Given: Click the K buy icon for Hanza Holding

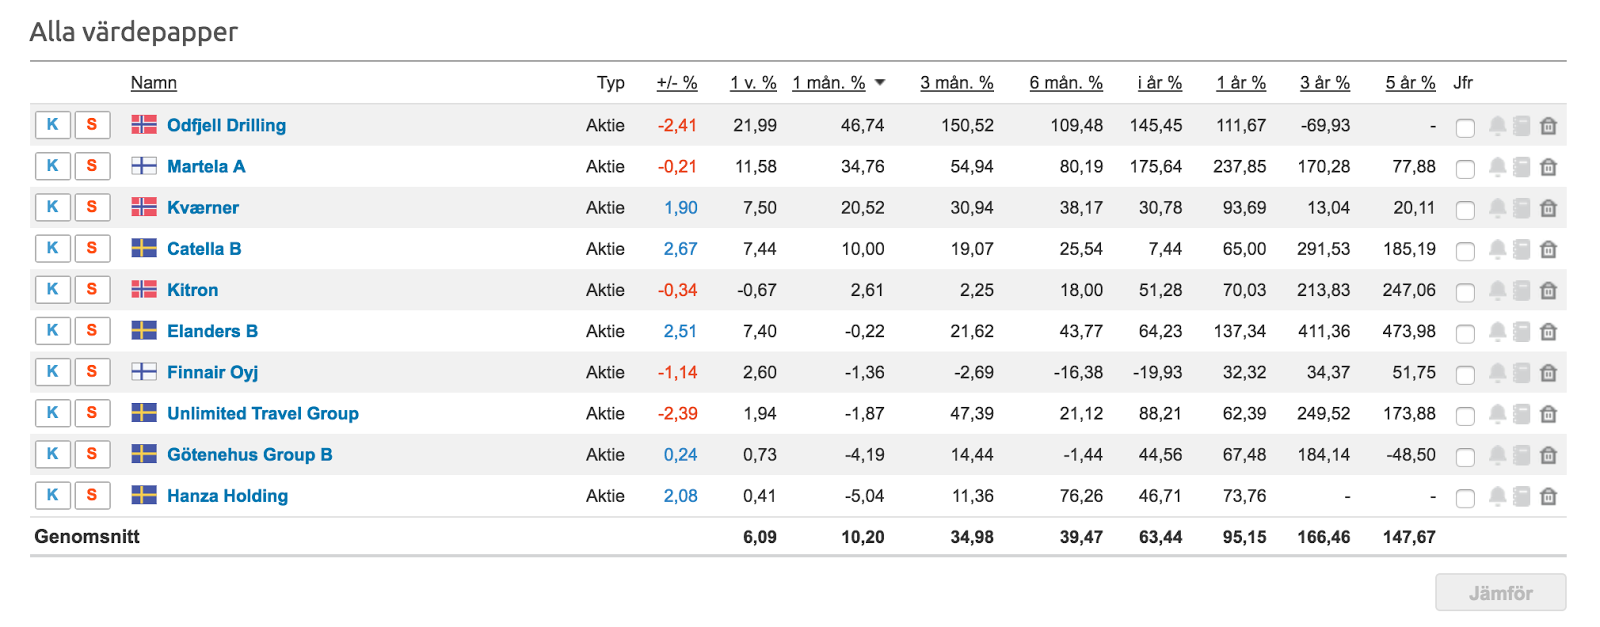Looking at the screenshot, I should tap(53, 494).
